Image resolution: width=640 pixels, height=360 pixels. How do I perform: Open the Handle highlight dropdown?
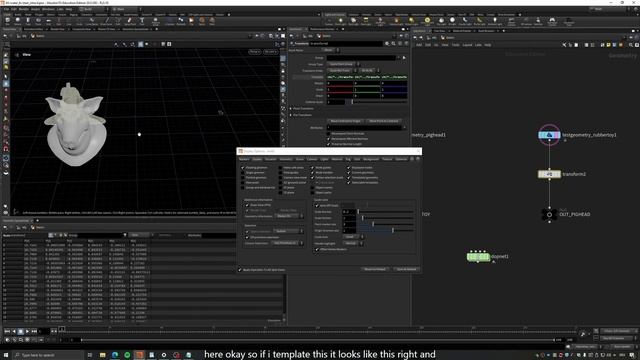click(x=352, y=243)
